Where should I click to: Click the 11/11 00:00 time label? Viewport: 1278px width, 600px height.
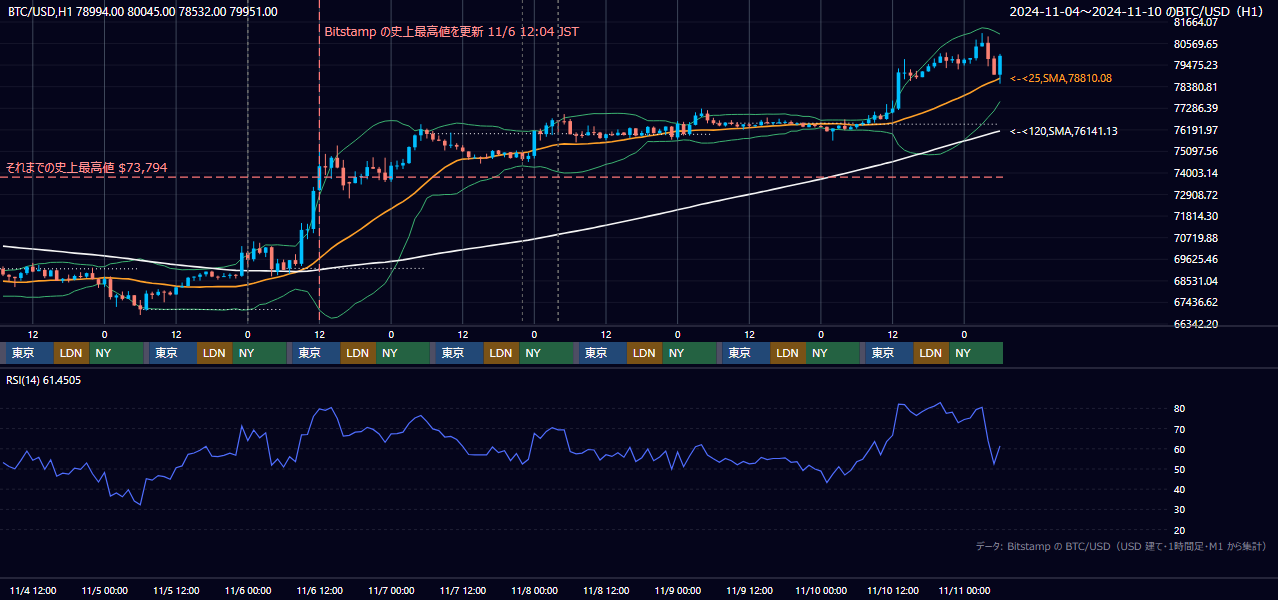coord(964,590)
